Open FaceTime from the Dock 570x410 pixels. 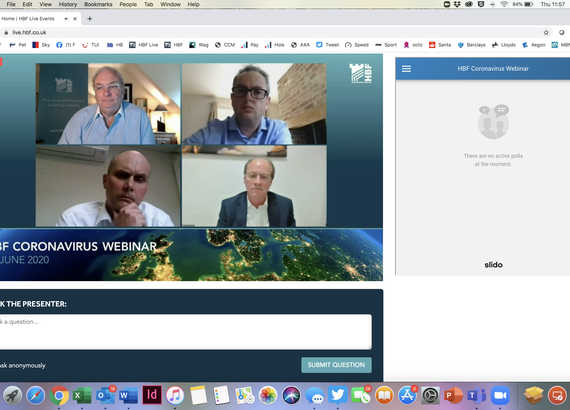coord(361,395)
